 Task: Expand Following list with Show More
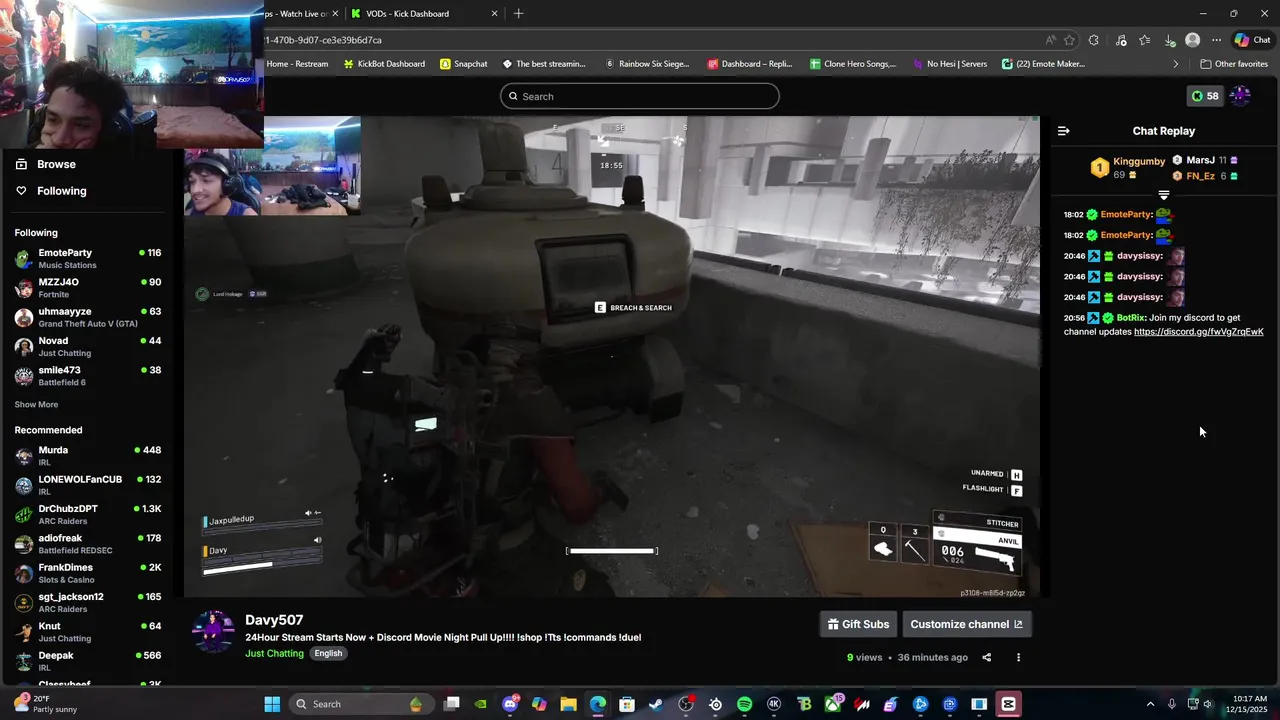[x=36, y=405]
